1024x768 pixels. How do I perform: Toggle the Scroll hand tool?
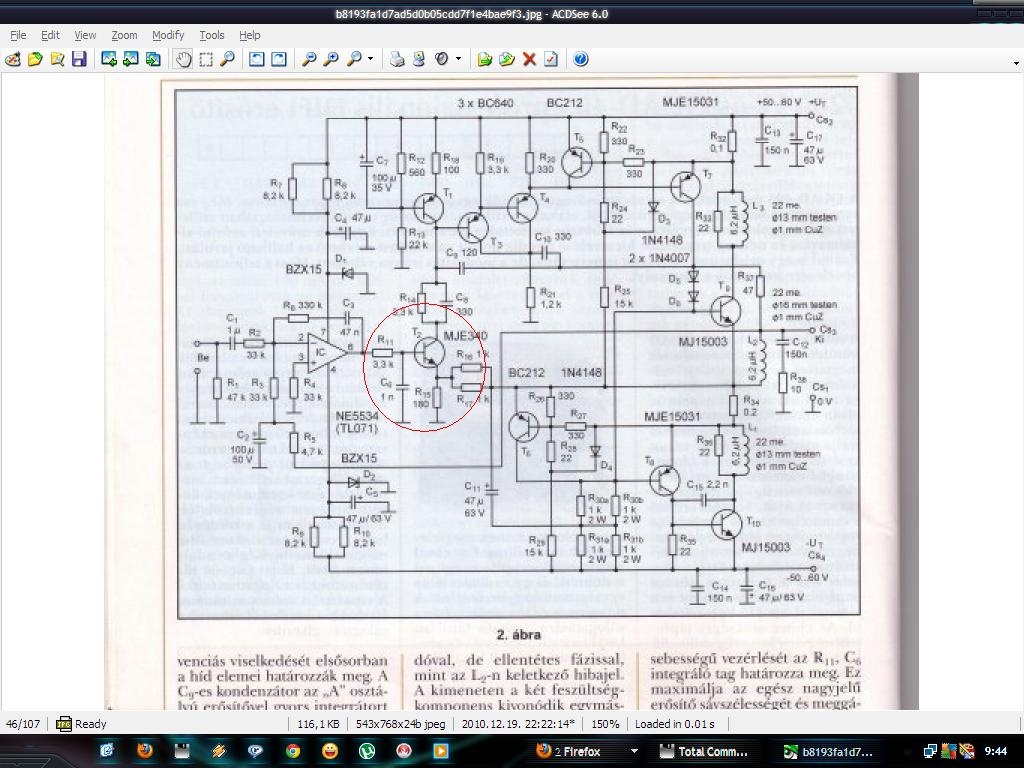[184, 59]
